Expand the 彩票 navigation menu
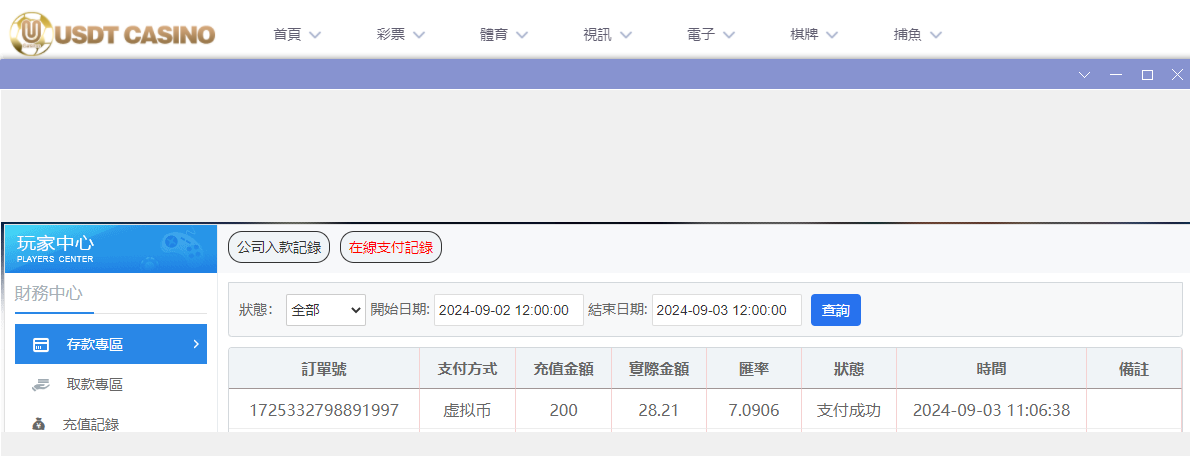Viewport: 1190px width, 456px height. coord(400,34)
